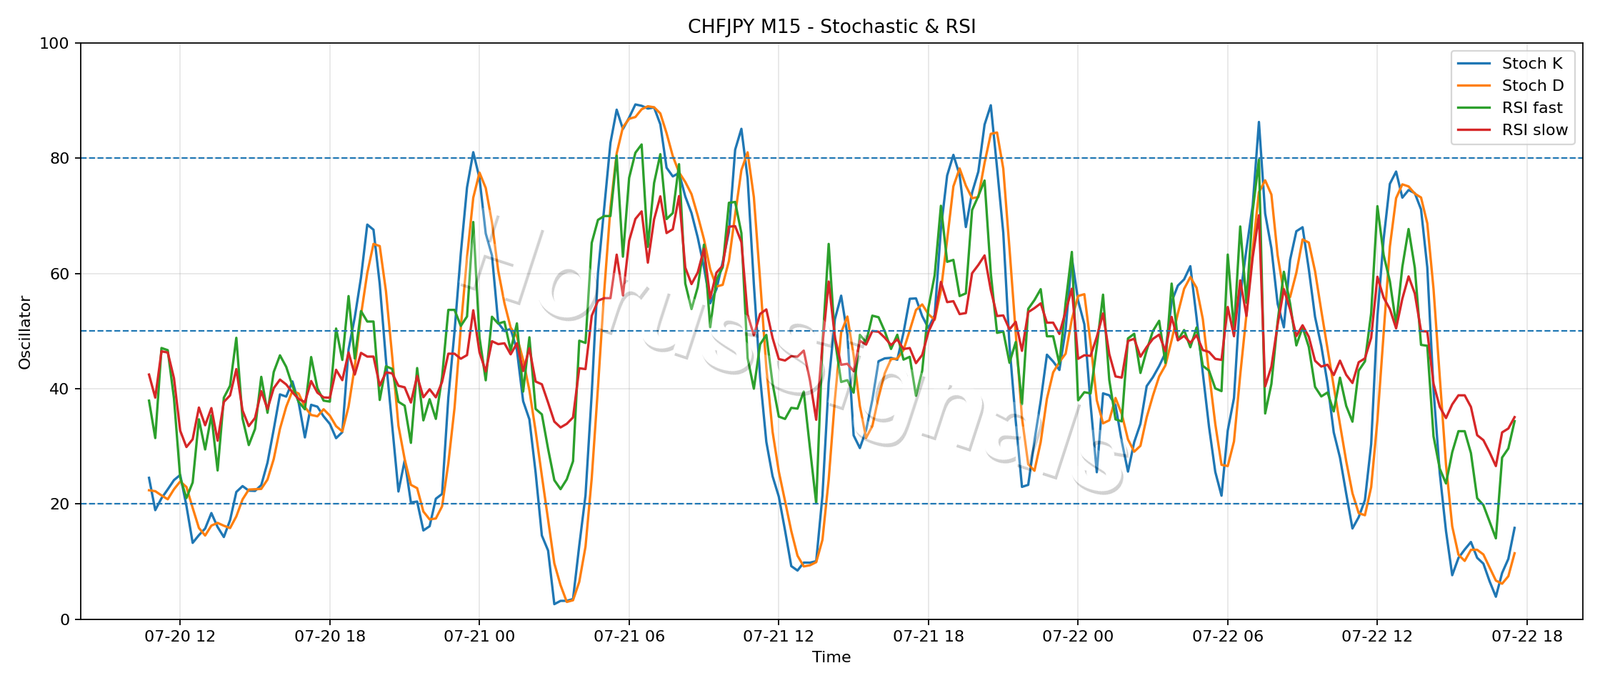Click the green RSI fast legend line
Image resolution: width=1600 pixels, height=686 pixels.
[x=1476, y=108]
